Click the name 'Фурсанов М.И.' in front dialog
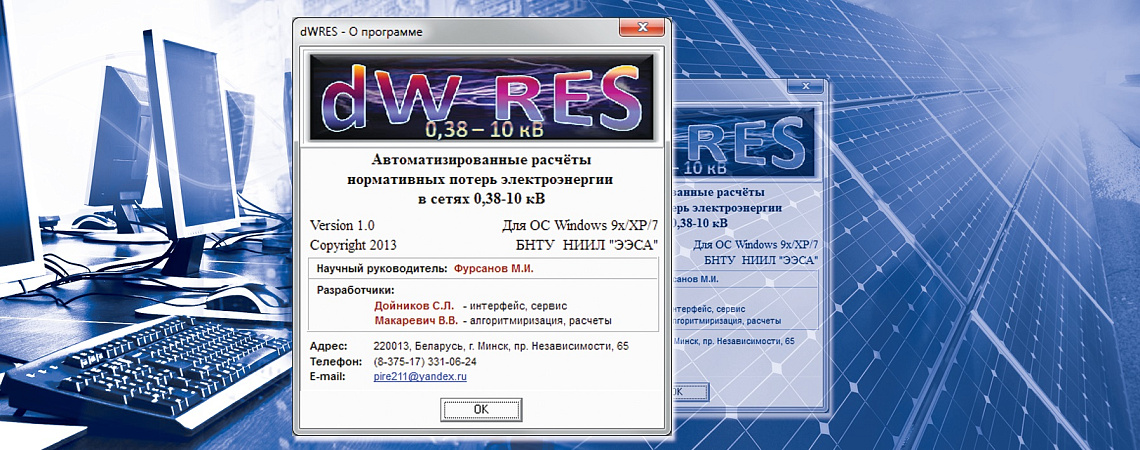Image resolution: width=1140 pixels, height=450 pixels. point(494,269)
